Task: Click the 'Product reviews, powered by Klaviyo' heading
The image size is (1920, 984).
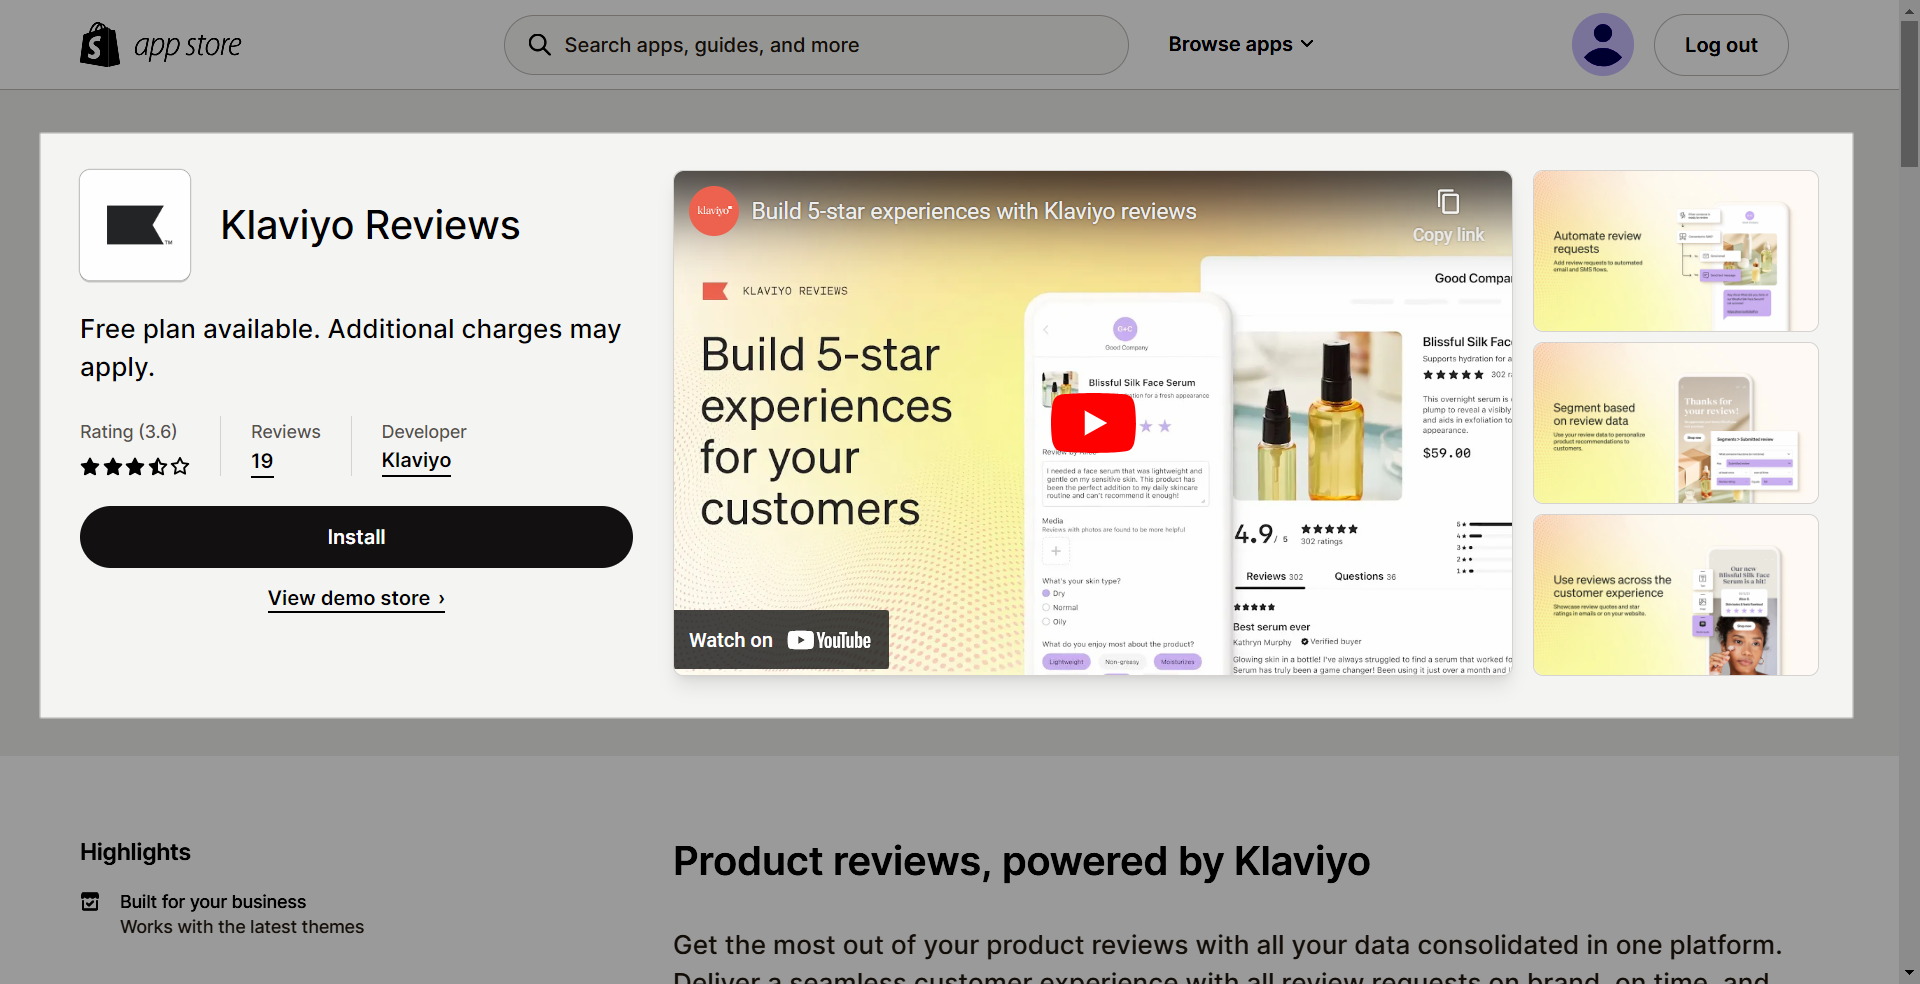Action: tap(1021, 862)
